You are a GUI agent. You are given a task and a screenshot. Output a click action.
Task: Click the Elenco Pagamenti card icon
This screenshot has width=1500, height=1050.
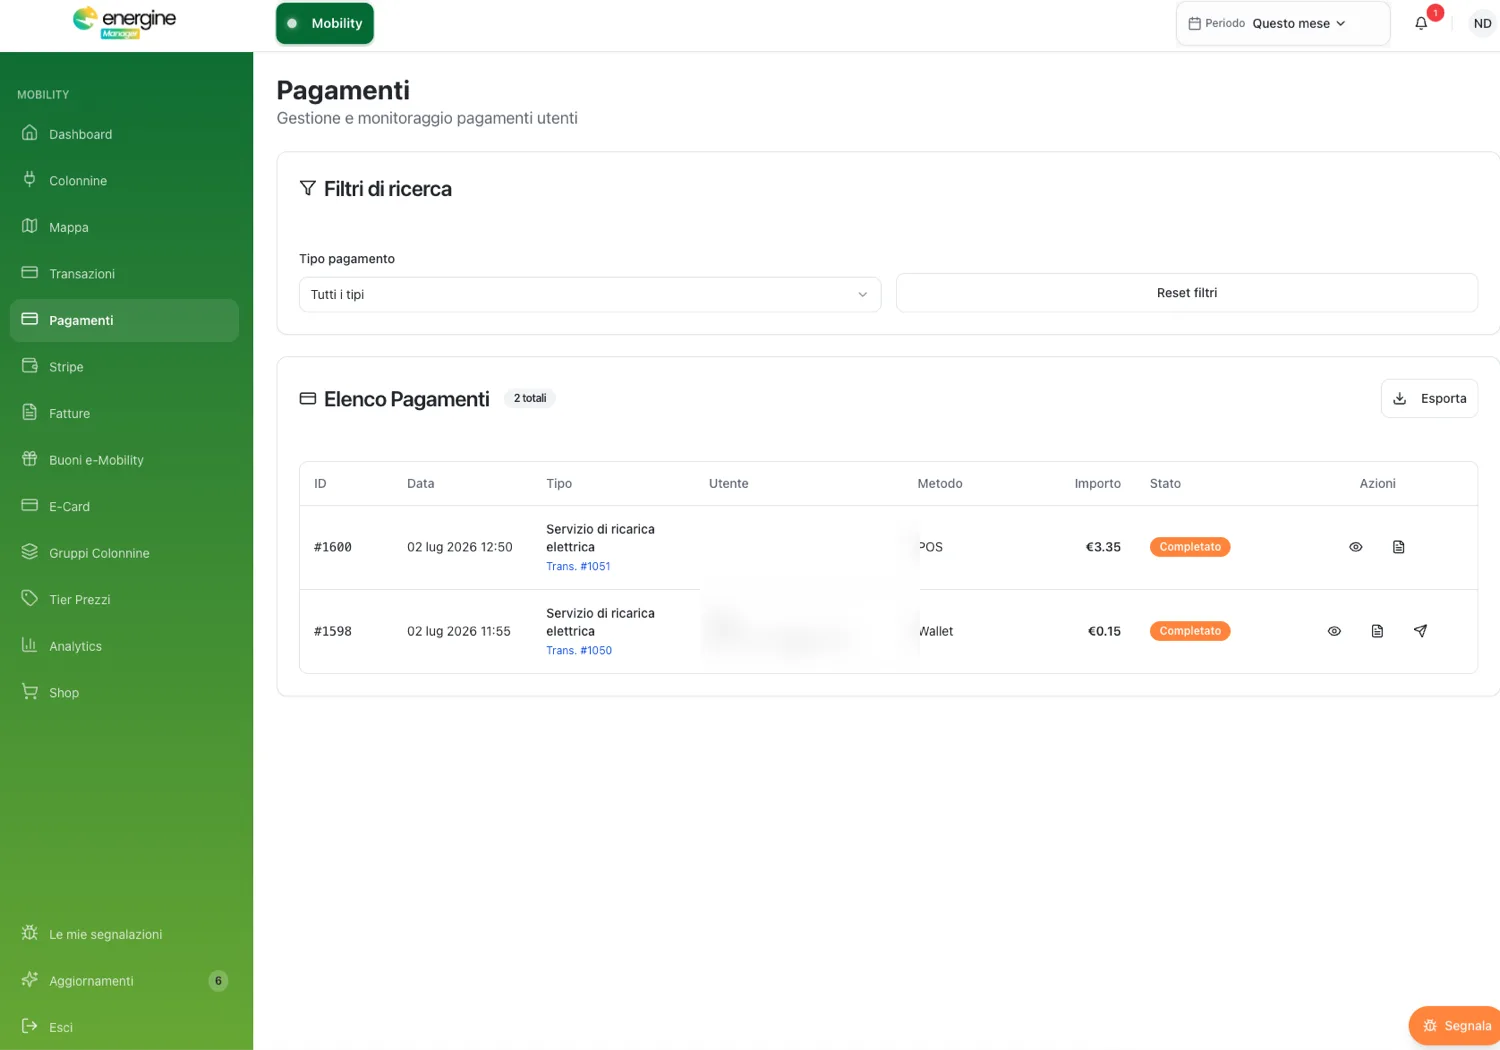[308, 398]
